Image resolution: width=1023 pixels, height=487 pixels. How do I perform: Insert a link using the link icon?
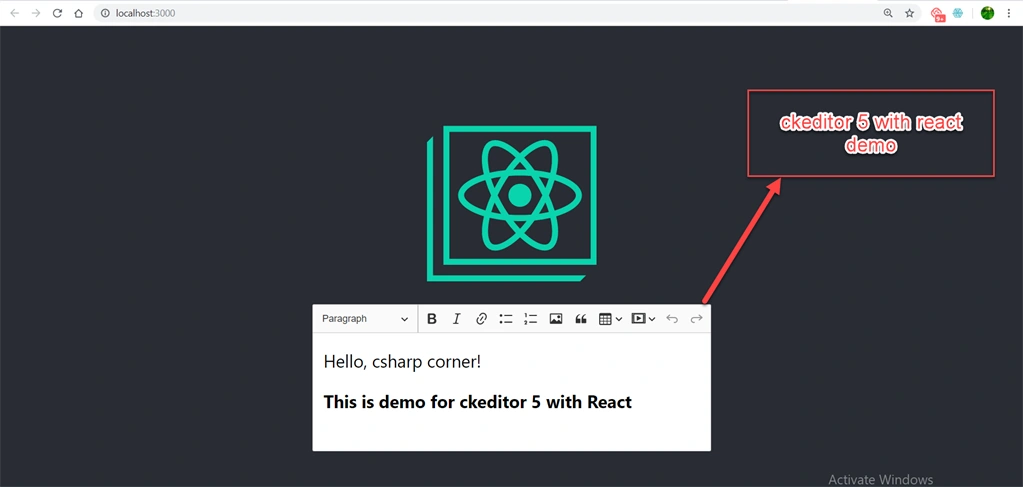[x=481, y=319]
